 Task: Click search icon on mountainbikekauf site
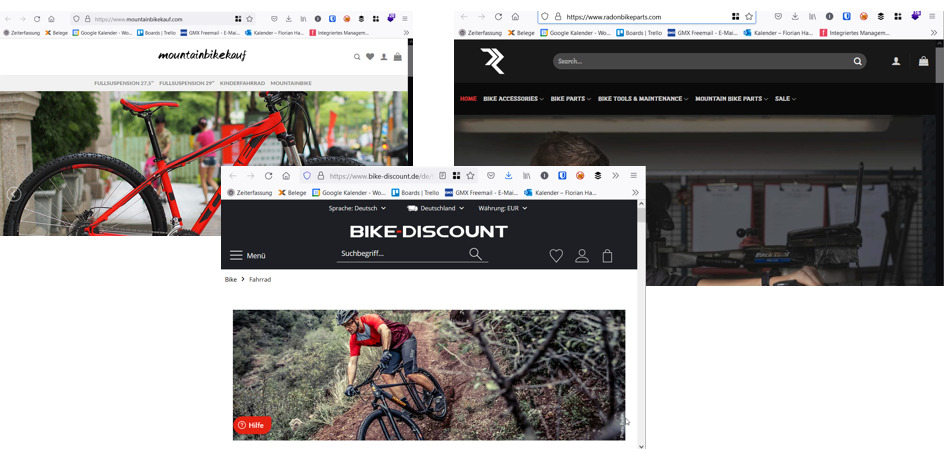[x=357, y=57]
